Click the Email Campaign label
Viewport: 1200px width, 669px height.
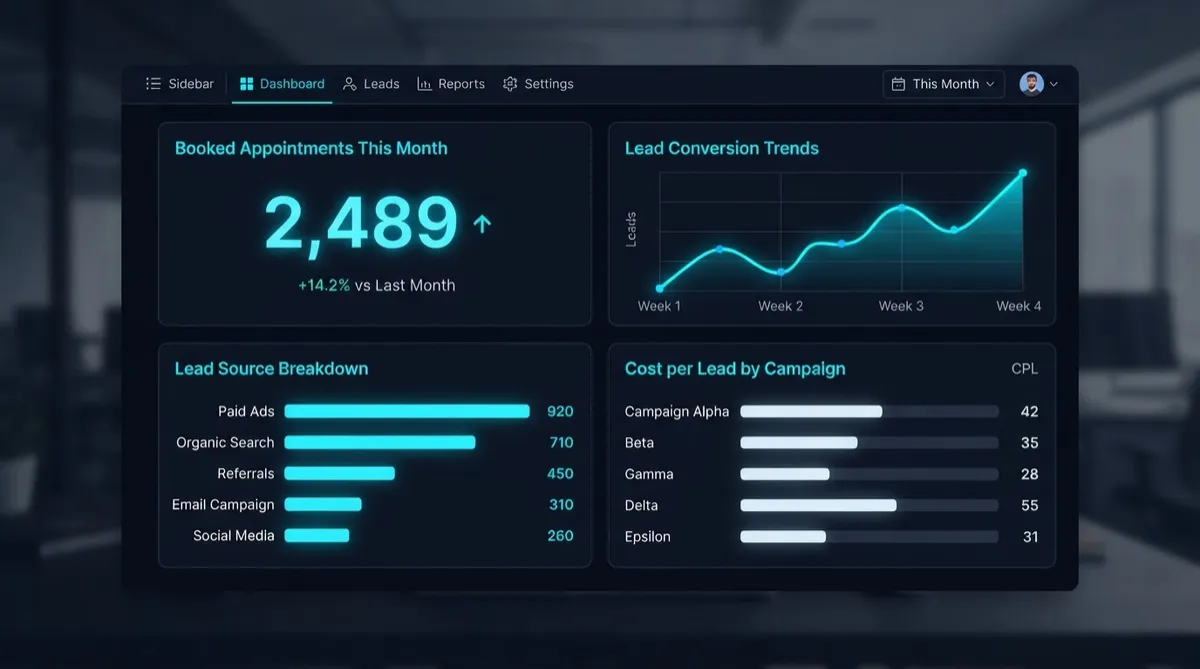click(223, 504)
